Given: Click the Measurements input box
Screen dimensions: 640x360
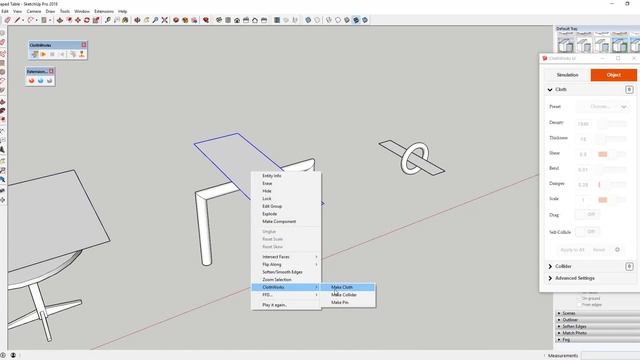Looking at the screenshot, I should click(611, 356).
